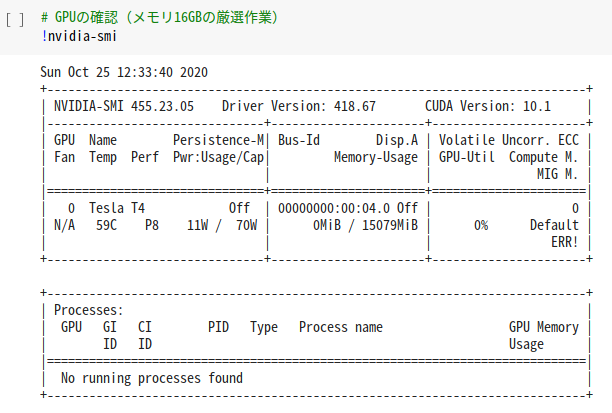Click the 'Memory-Usage' header text

(x=376, y=157)
